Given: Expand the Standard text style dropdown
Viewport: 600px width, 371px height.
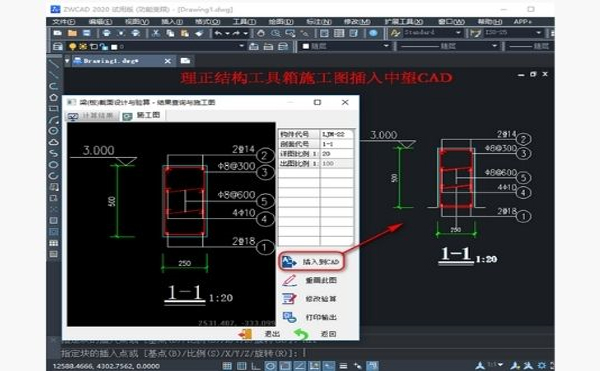Looking at the screenshot, I should (458, 33).
